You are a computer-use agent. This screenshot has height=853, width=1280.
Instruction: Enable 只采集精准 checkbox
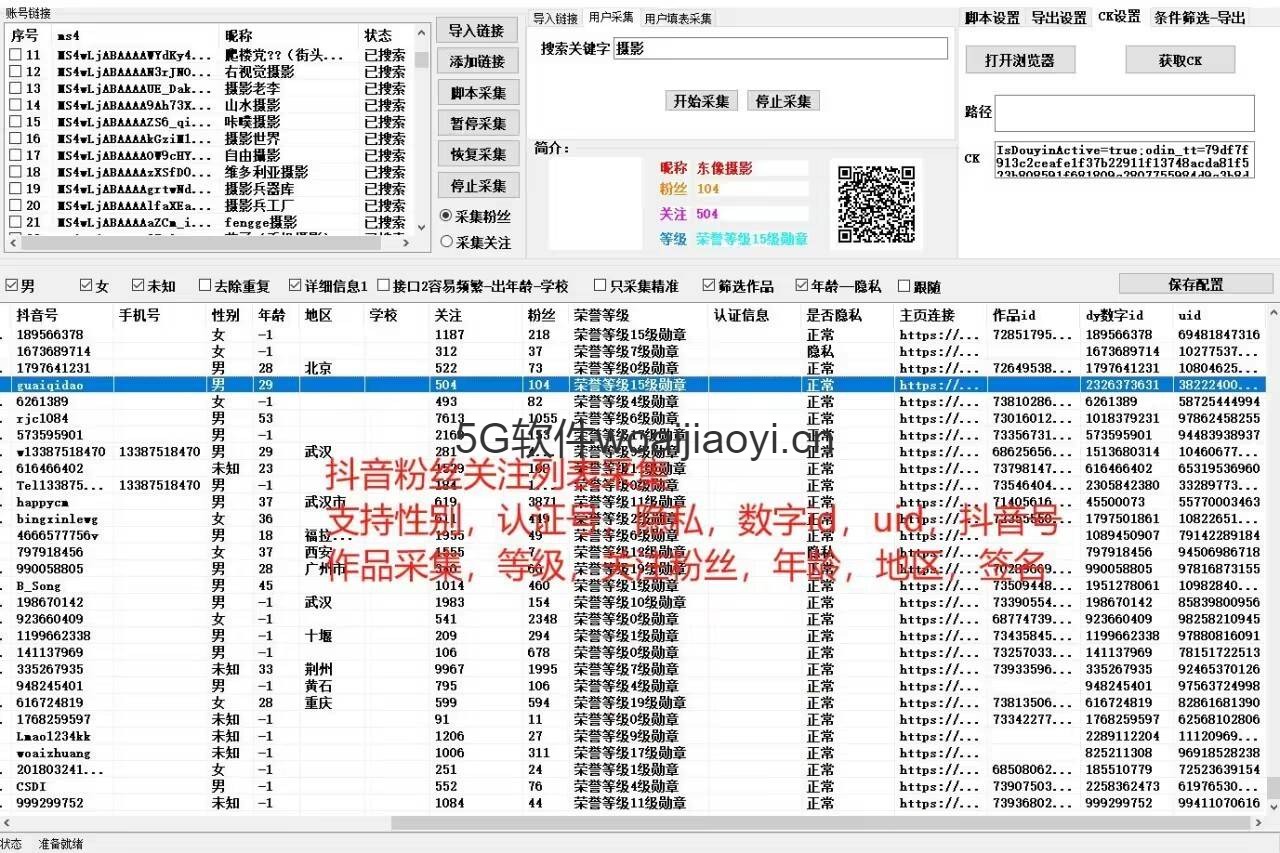coord(600,286)
